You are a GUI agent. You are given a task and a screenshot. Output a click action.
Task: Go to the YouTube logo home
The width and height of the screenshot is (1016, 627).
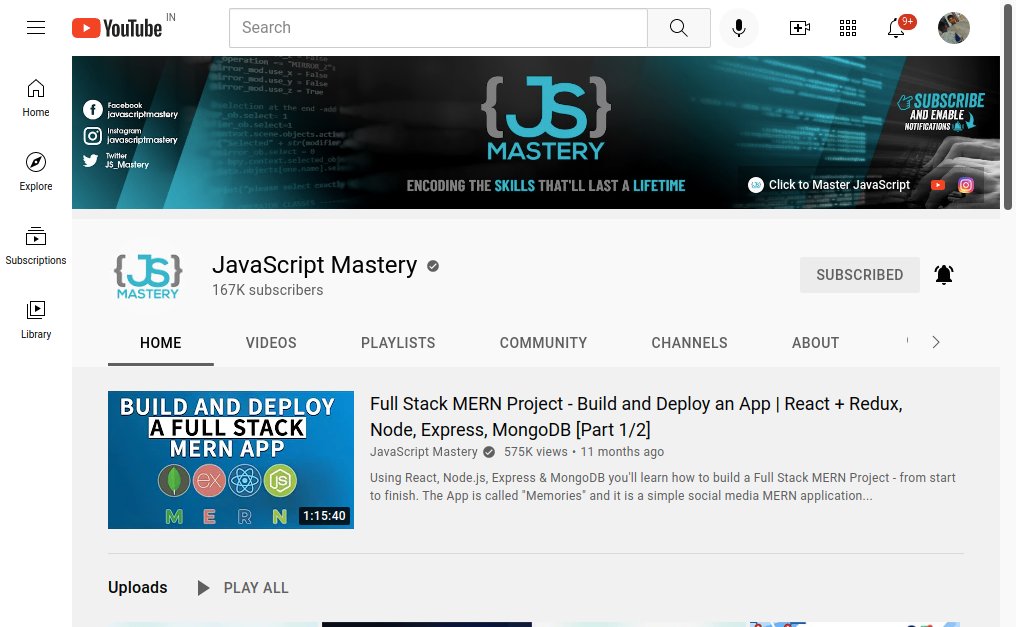coord(117,28)
